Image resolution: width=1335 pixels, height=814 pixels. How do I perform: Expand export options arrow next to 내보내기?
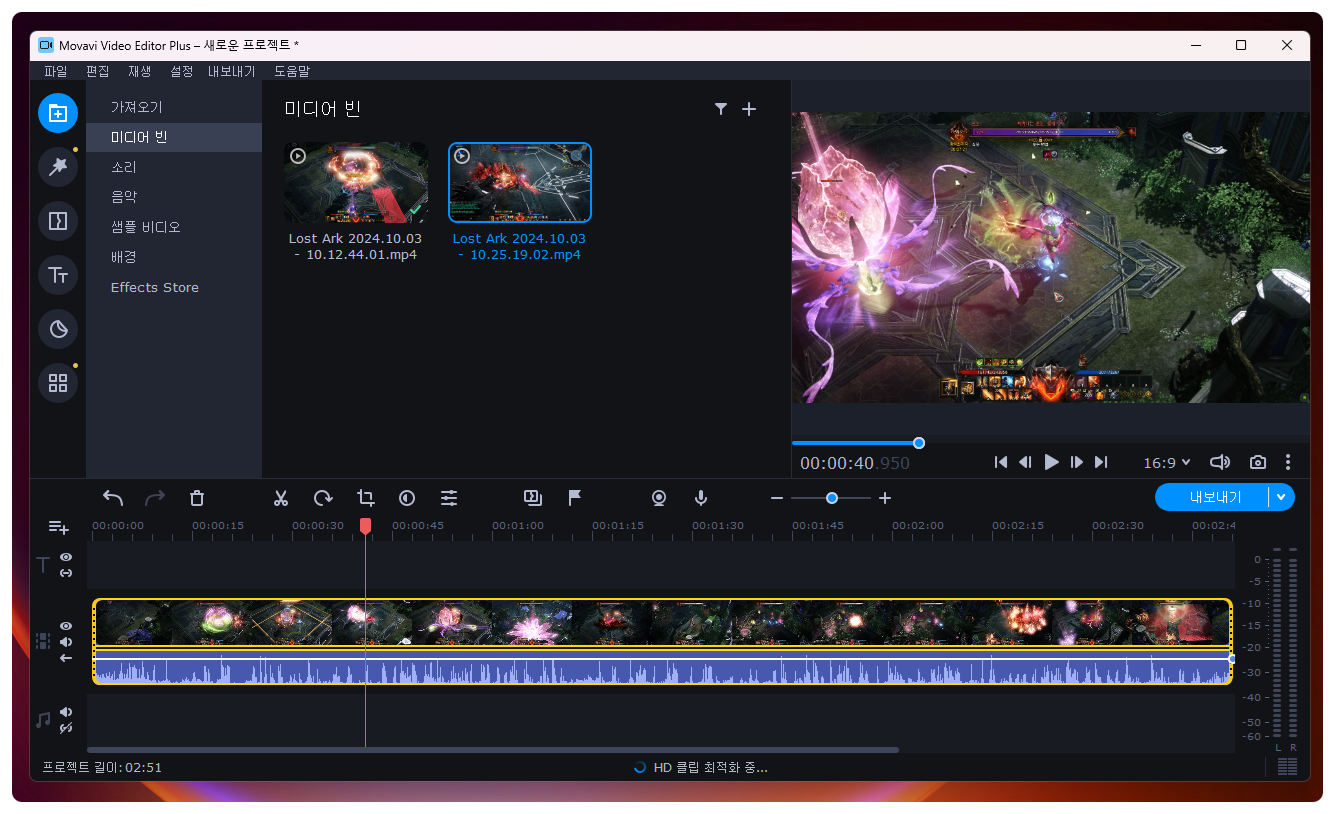pyautogui.click(x=1282, y=497)
